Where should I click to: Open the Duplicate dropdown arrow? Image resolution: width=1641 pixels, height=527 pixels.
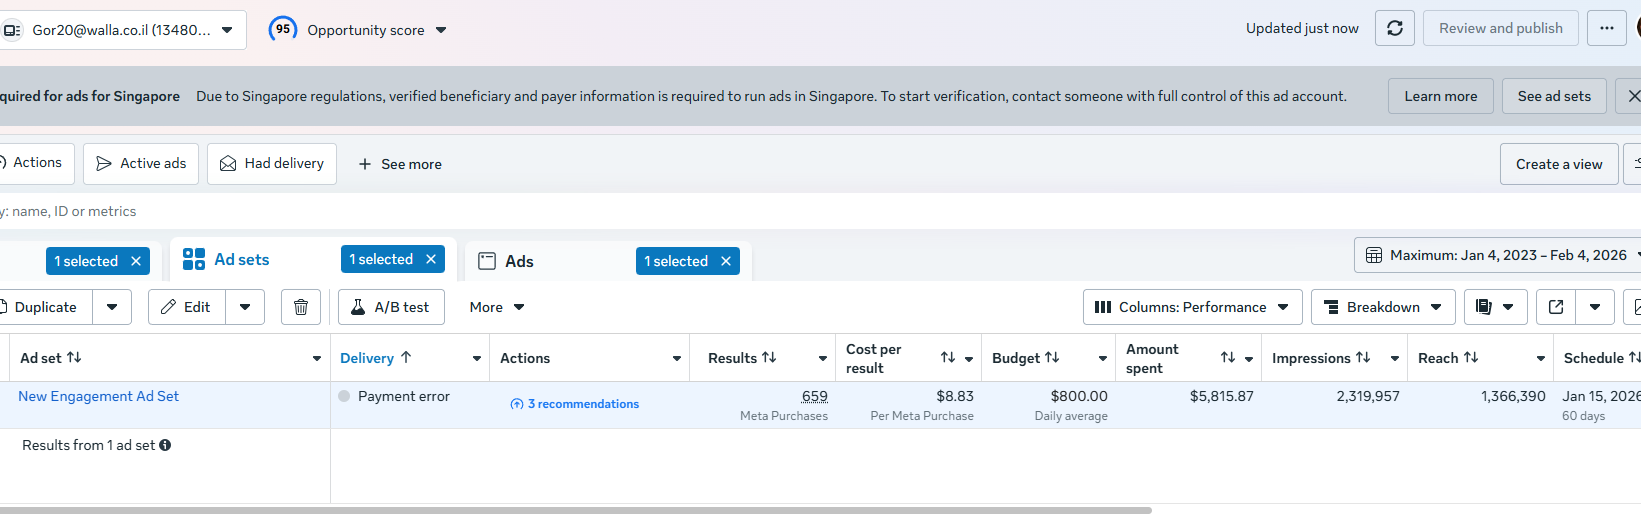(x=112, y=307)
